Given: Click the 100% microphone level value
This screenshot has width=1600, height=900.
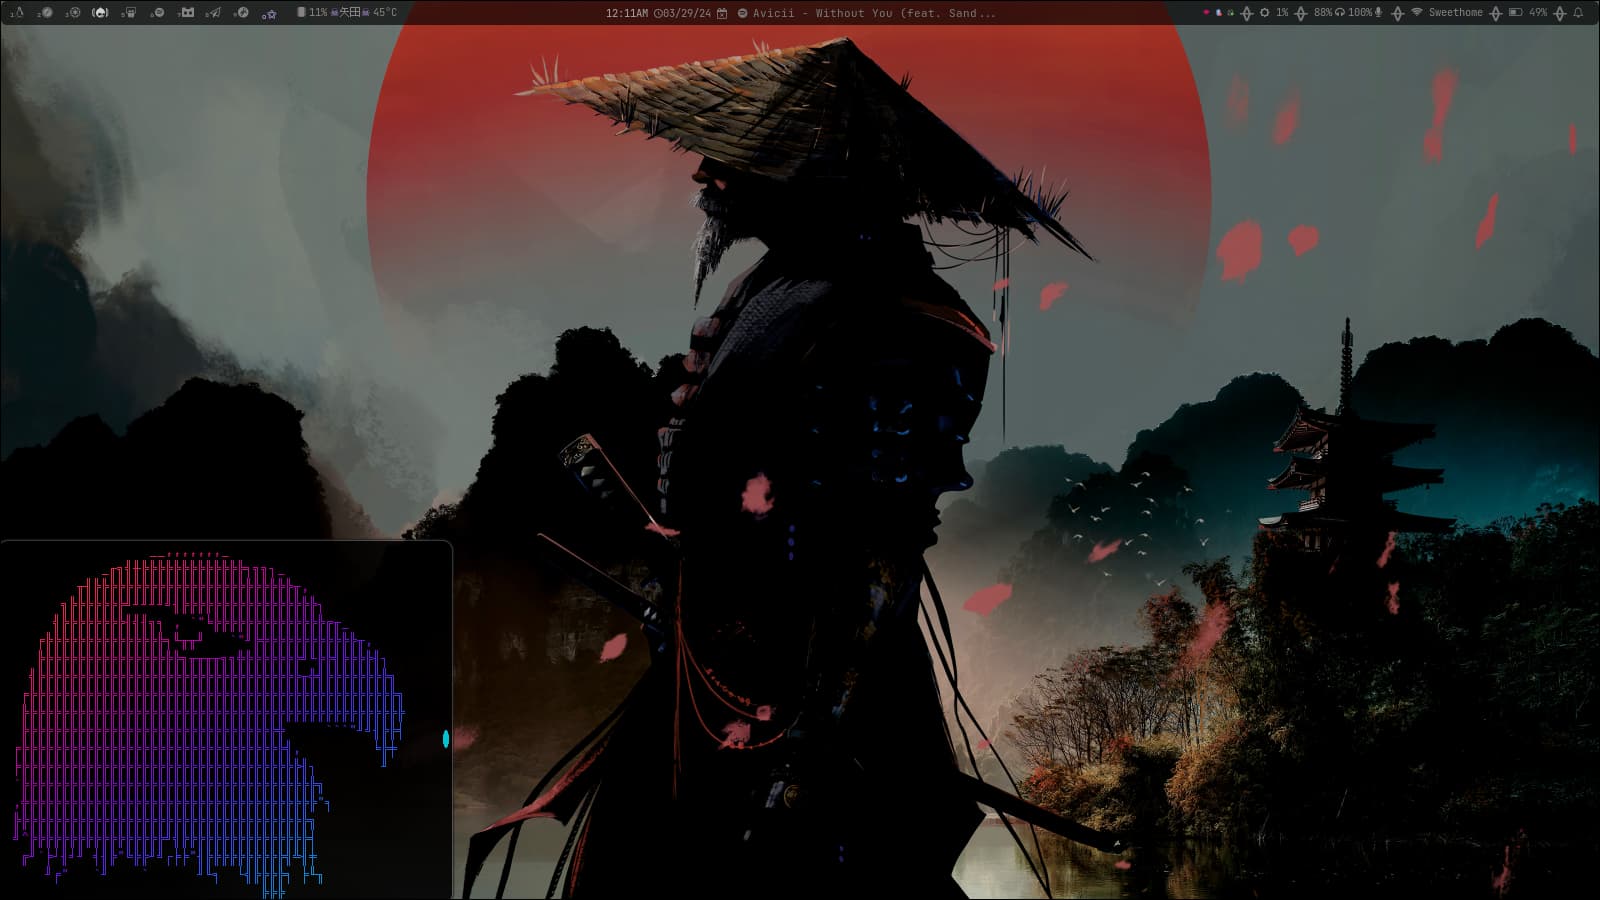Looking at the screenshot, I should [x=1360, y=12].
